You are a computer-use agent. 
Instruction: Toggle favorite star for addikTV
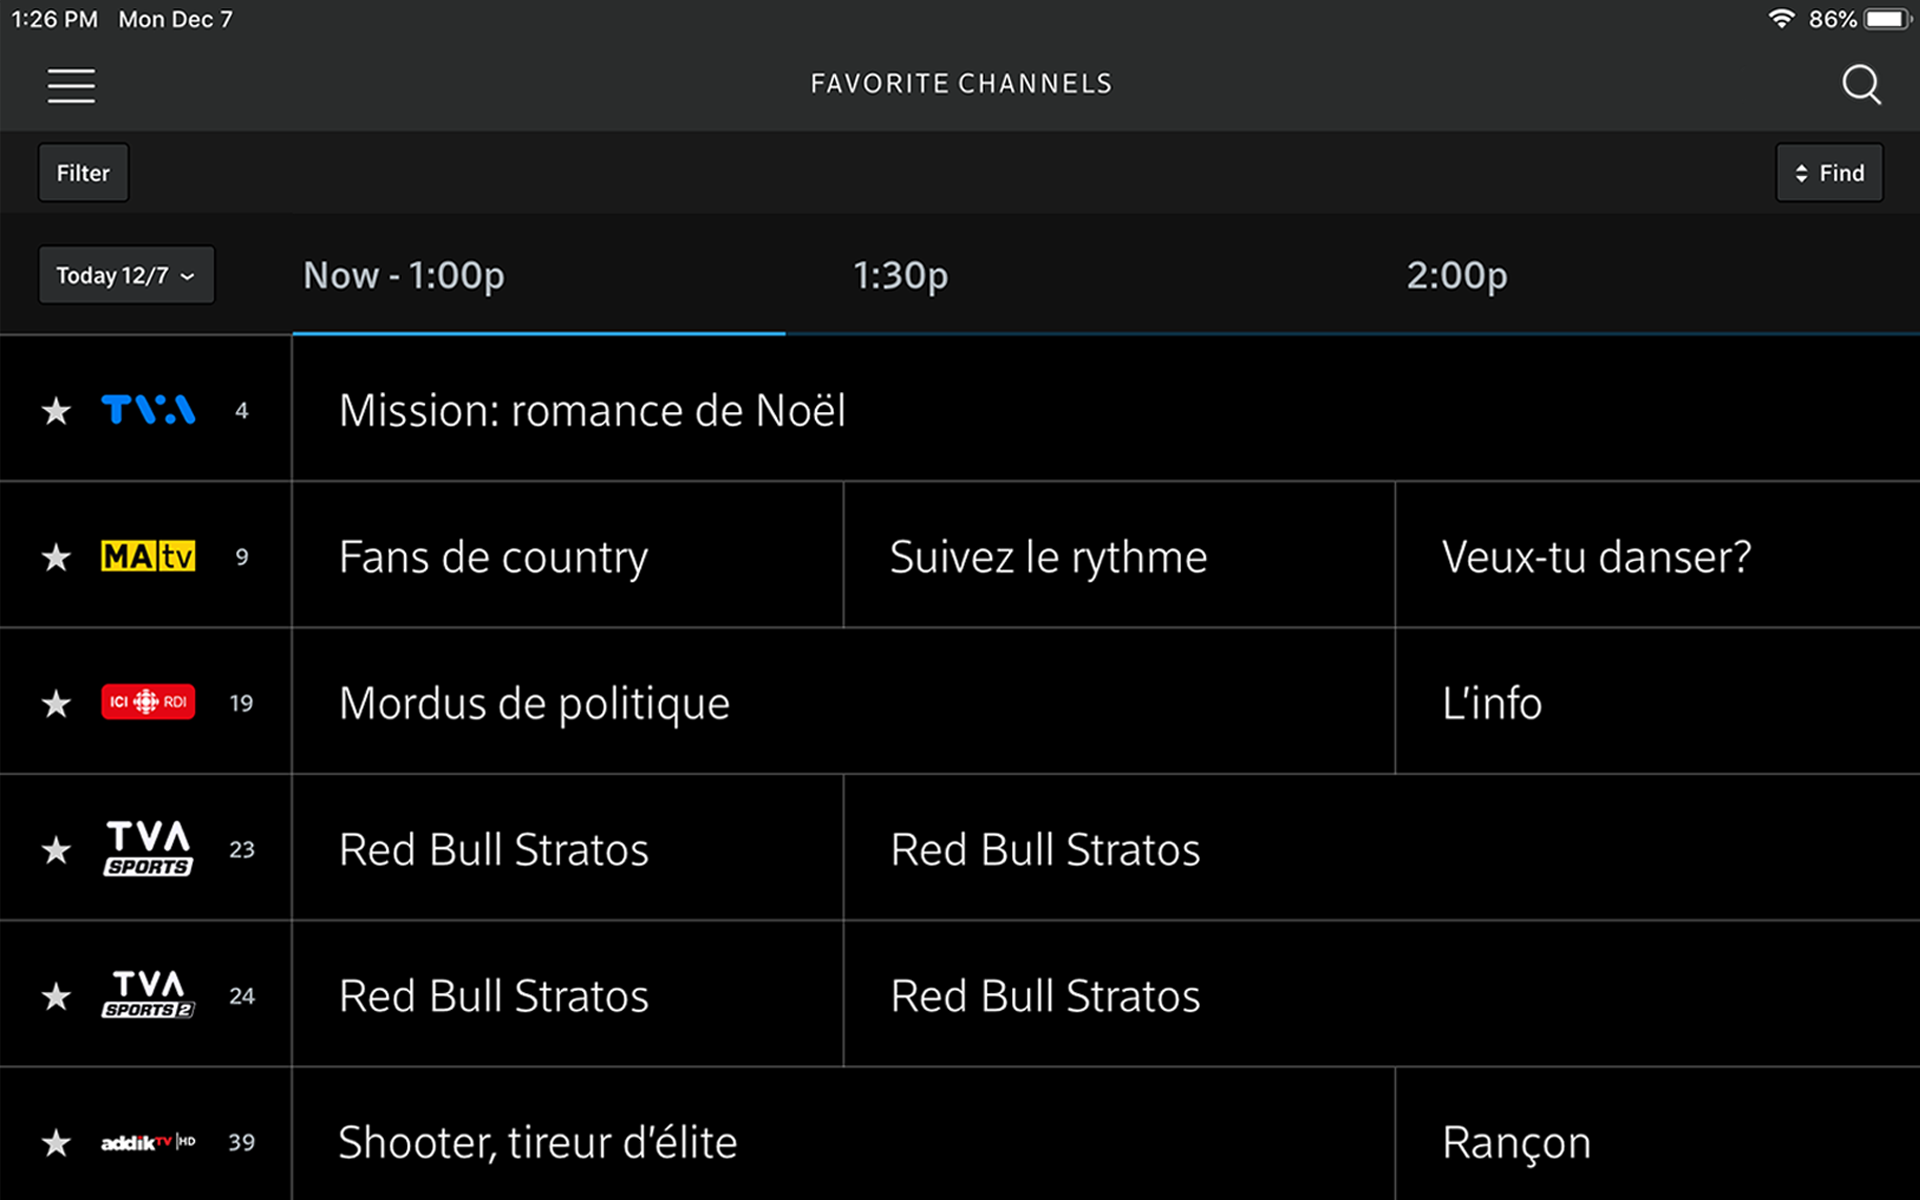click(57, 1142)
